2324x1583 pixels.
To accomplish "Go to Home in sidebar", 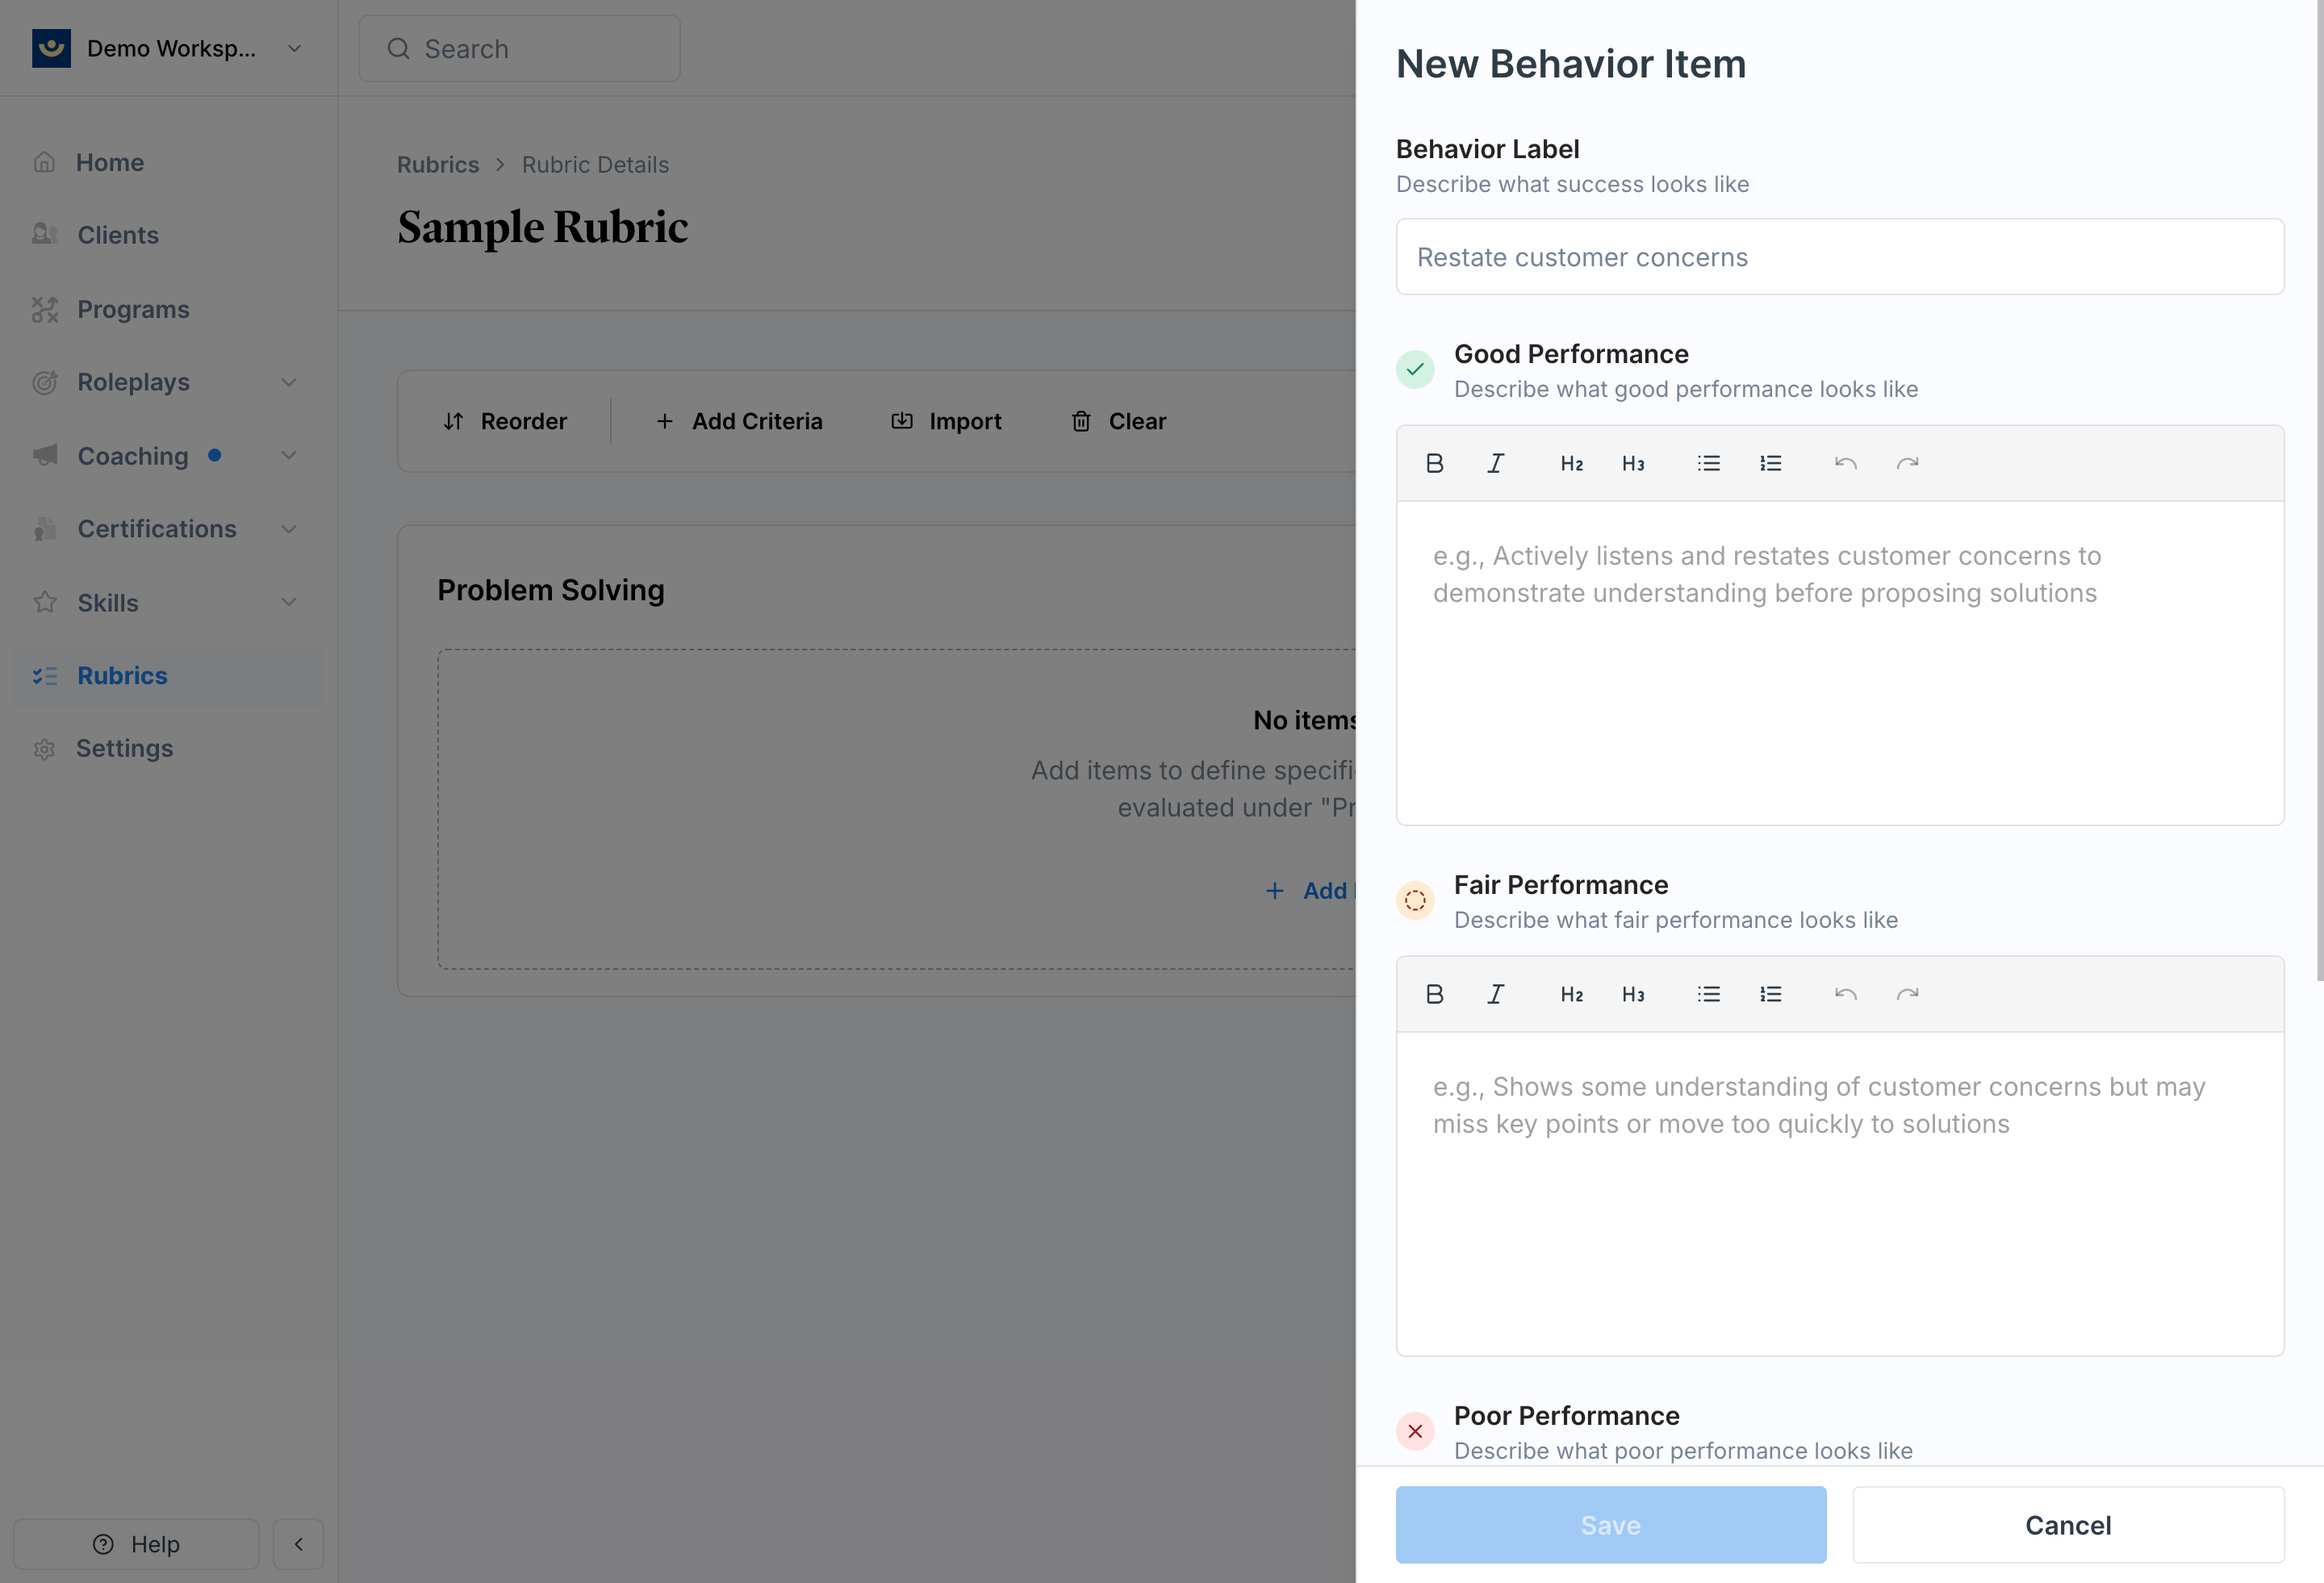I will coord(168,163).
